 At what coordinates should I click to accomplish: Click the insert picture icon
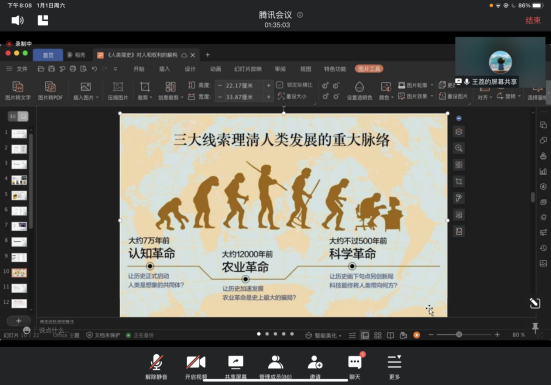click(86, 90)
